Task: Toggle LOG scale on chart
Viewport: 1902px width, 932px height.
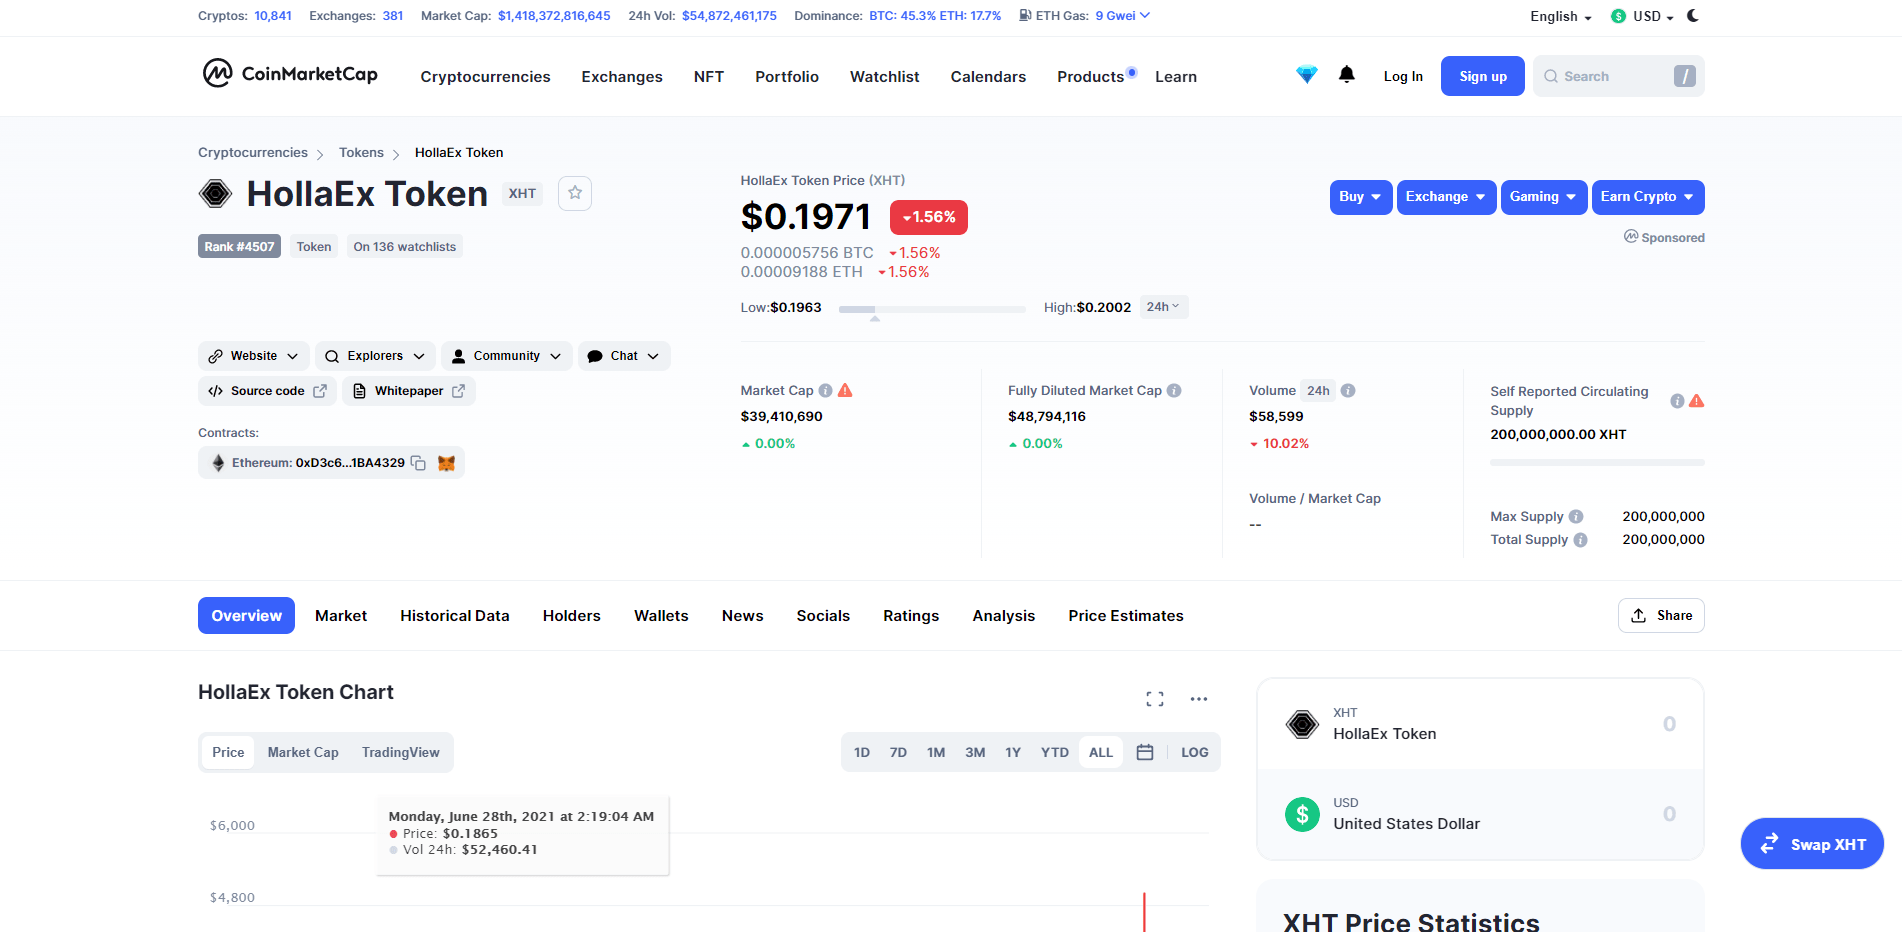Action: [1194, 752]
